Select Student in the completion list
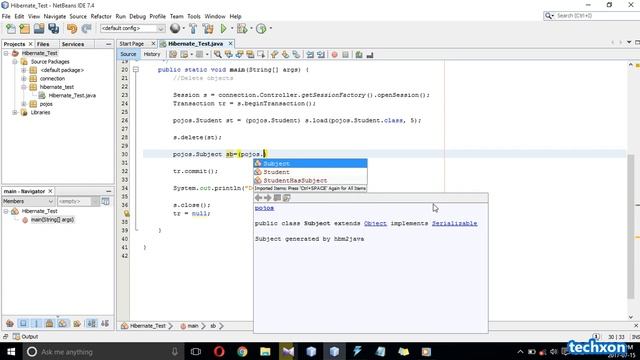The image size is (640, 360). click(310, 172)
